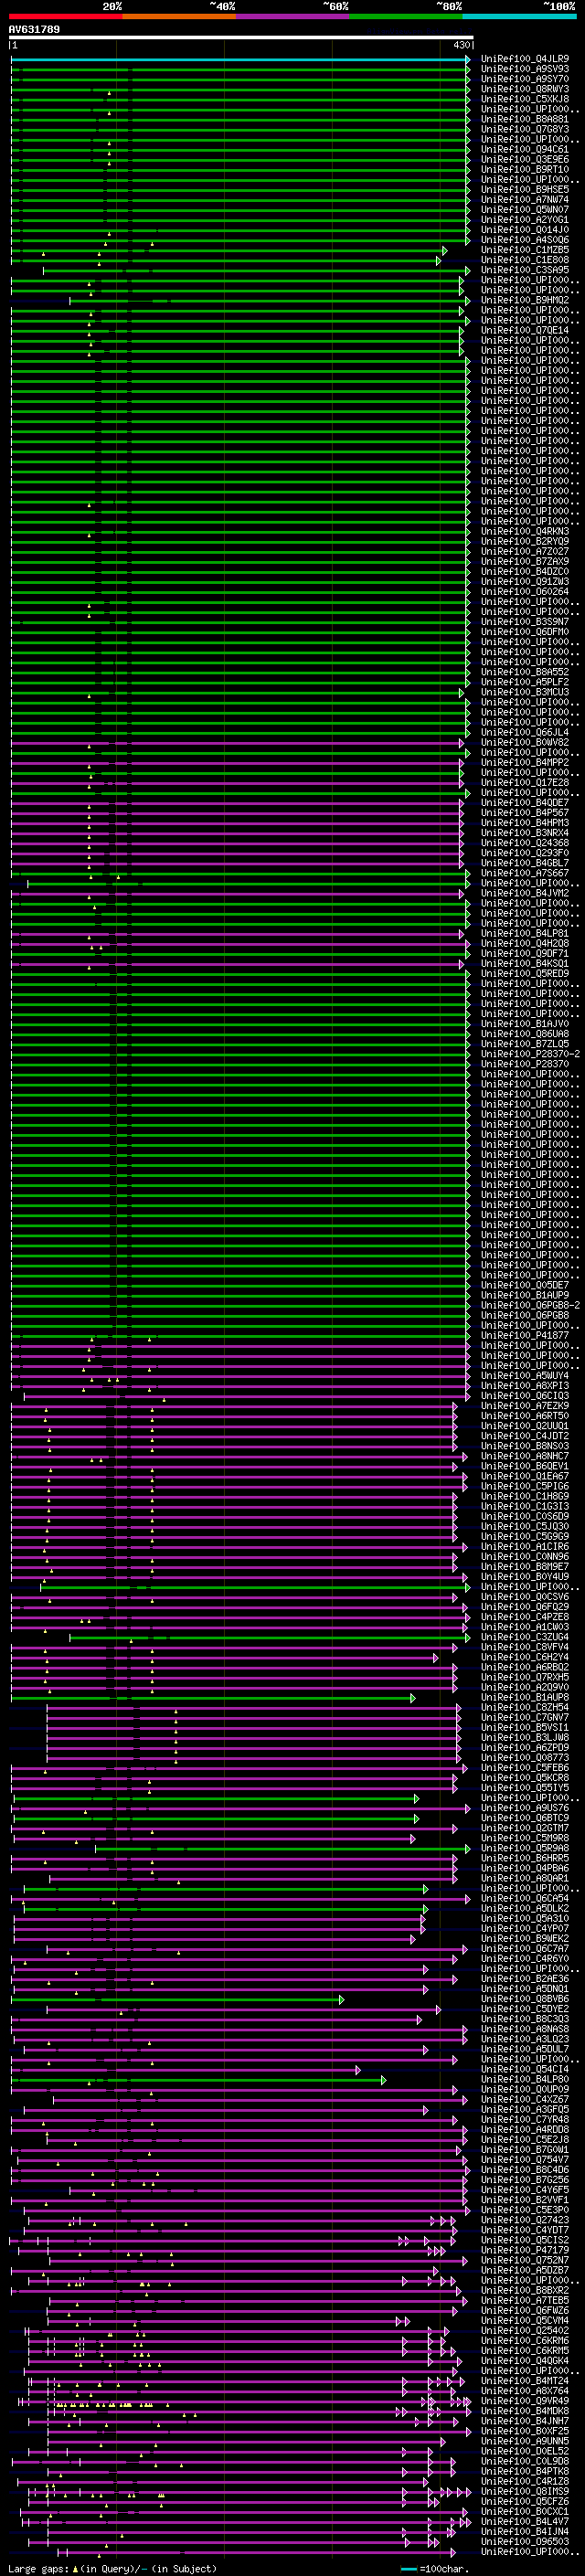The image size is (585, 2576).
Task: Open hit UniRef100_A9SV93
Action: [x=525, y=69]
